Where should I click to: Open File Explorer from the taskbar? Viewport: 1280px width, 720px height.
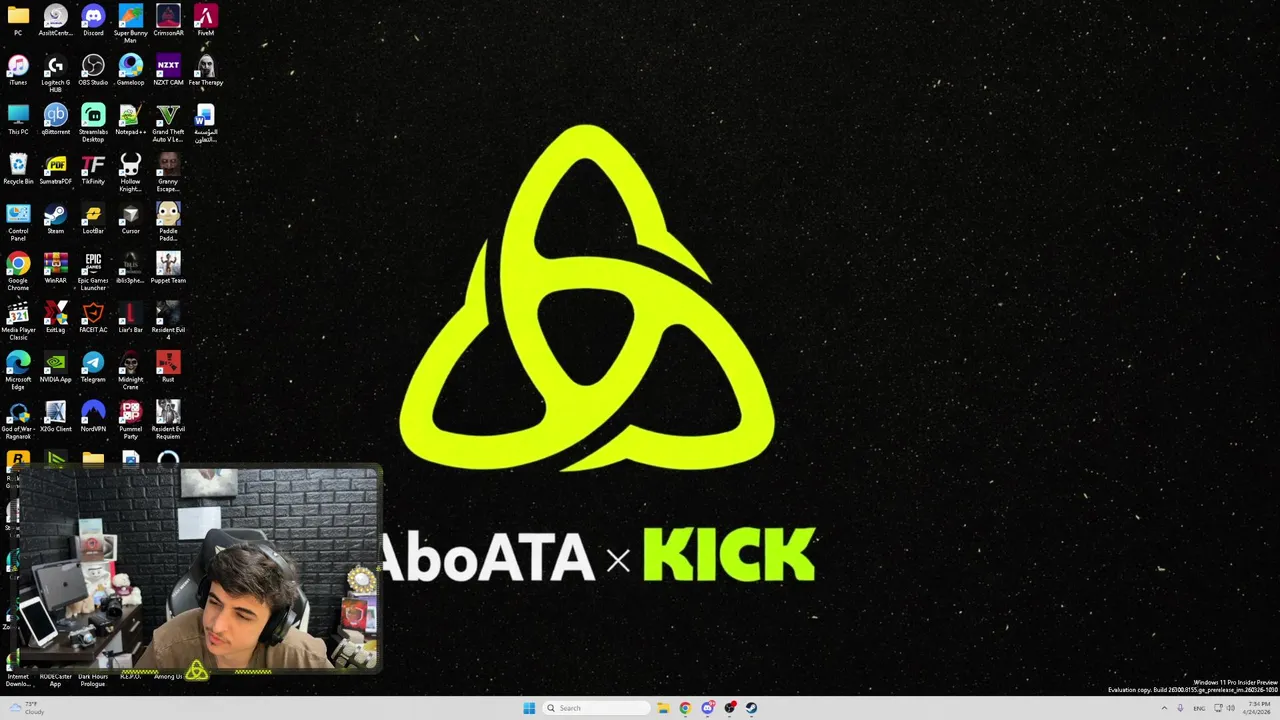(x=663, y=708)
